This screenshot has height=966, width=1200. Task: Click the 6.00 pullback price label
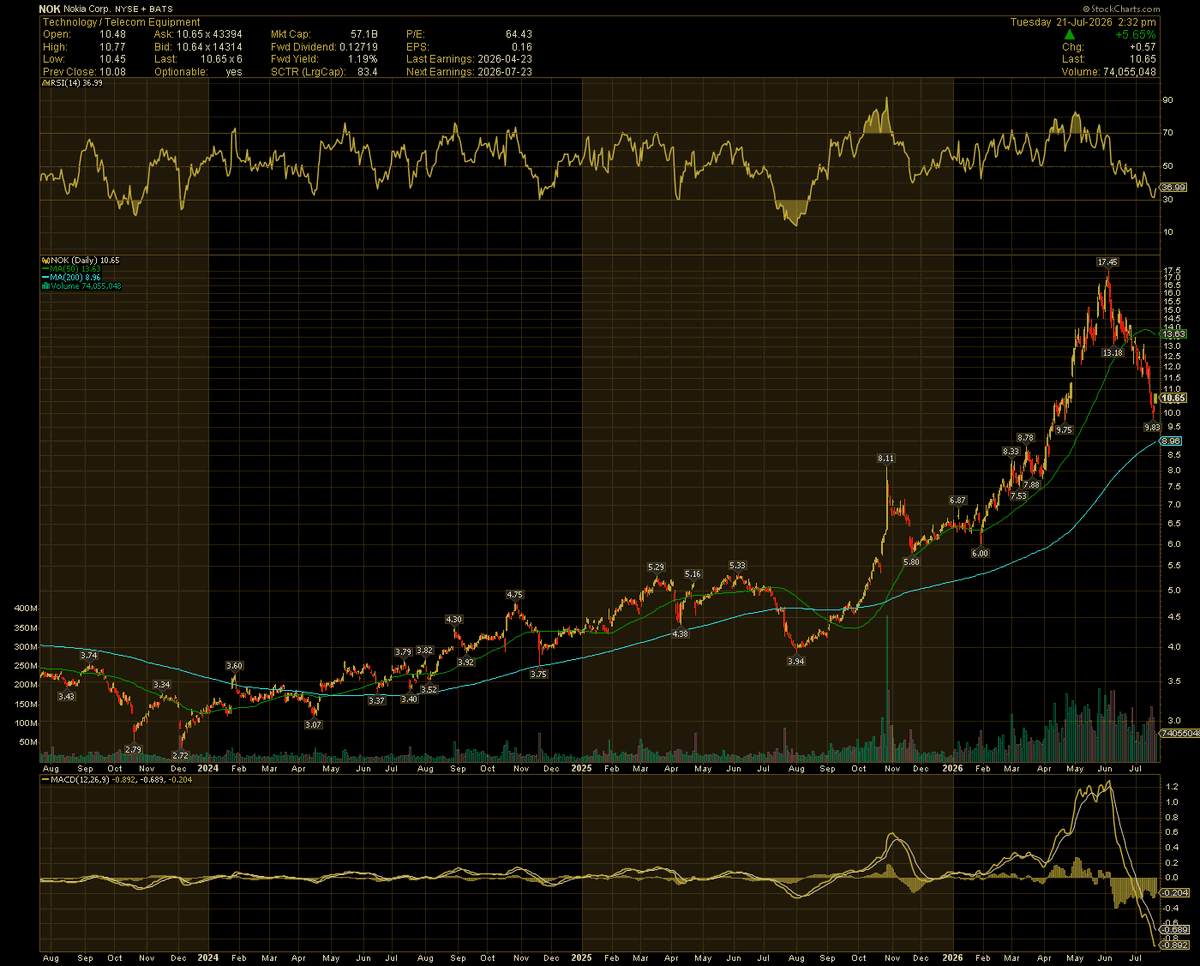(x=980, y=553)
